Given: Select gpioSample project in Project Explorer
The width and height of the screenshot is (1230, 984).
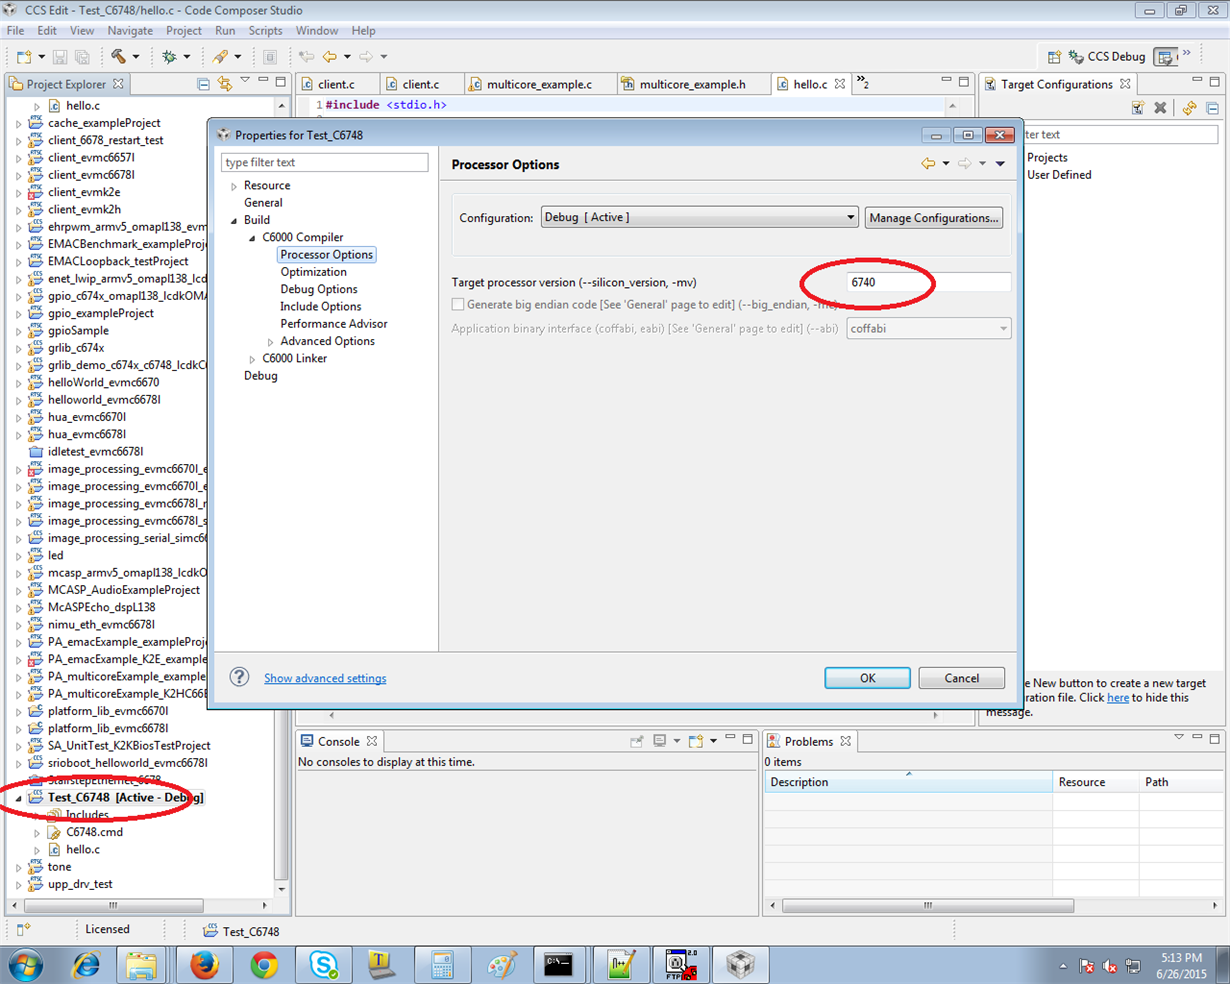Looking at the screenshot, I should point(78,330).
